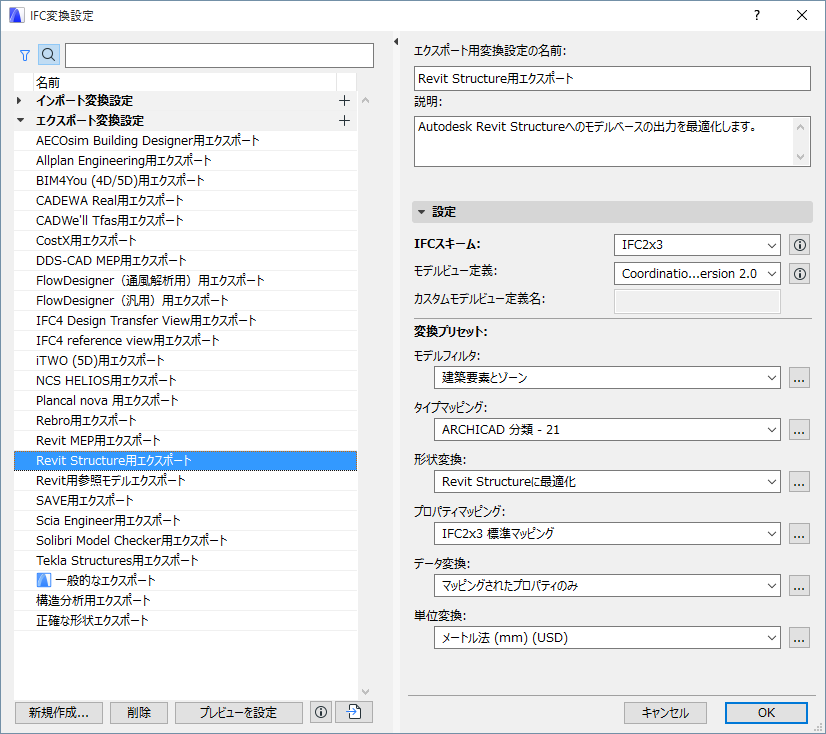Click info icon beside プレビューを設定

pos(321,712)
